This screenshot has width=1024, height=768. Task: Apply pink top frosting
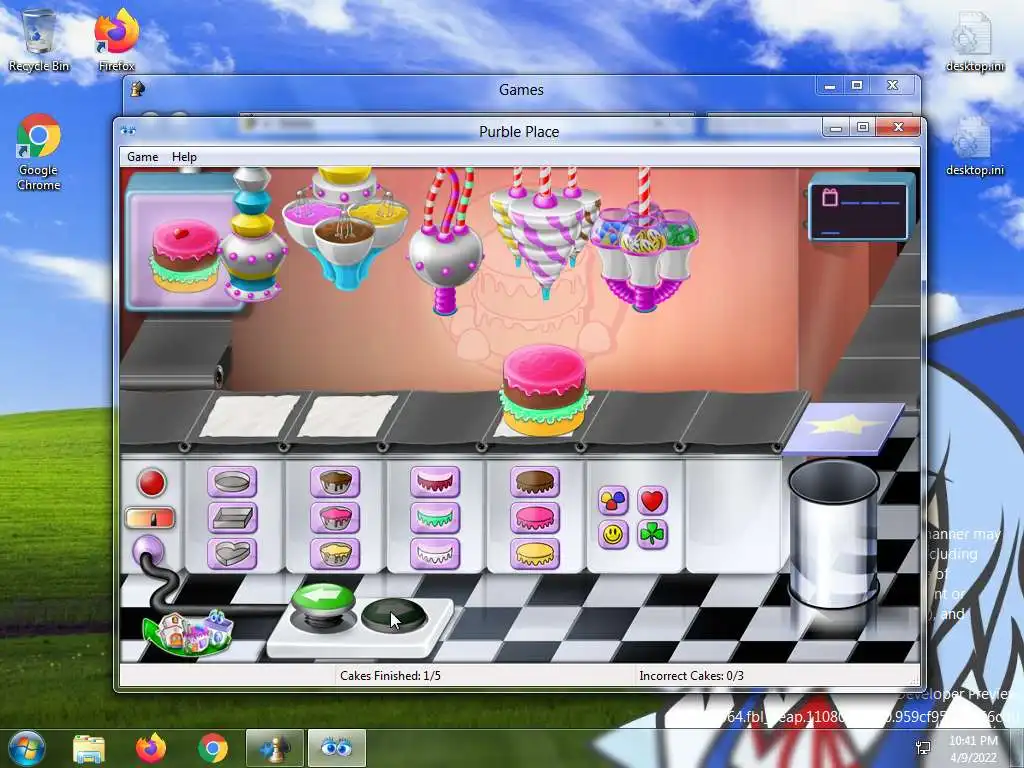[535, 518]
